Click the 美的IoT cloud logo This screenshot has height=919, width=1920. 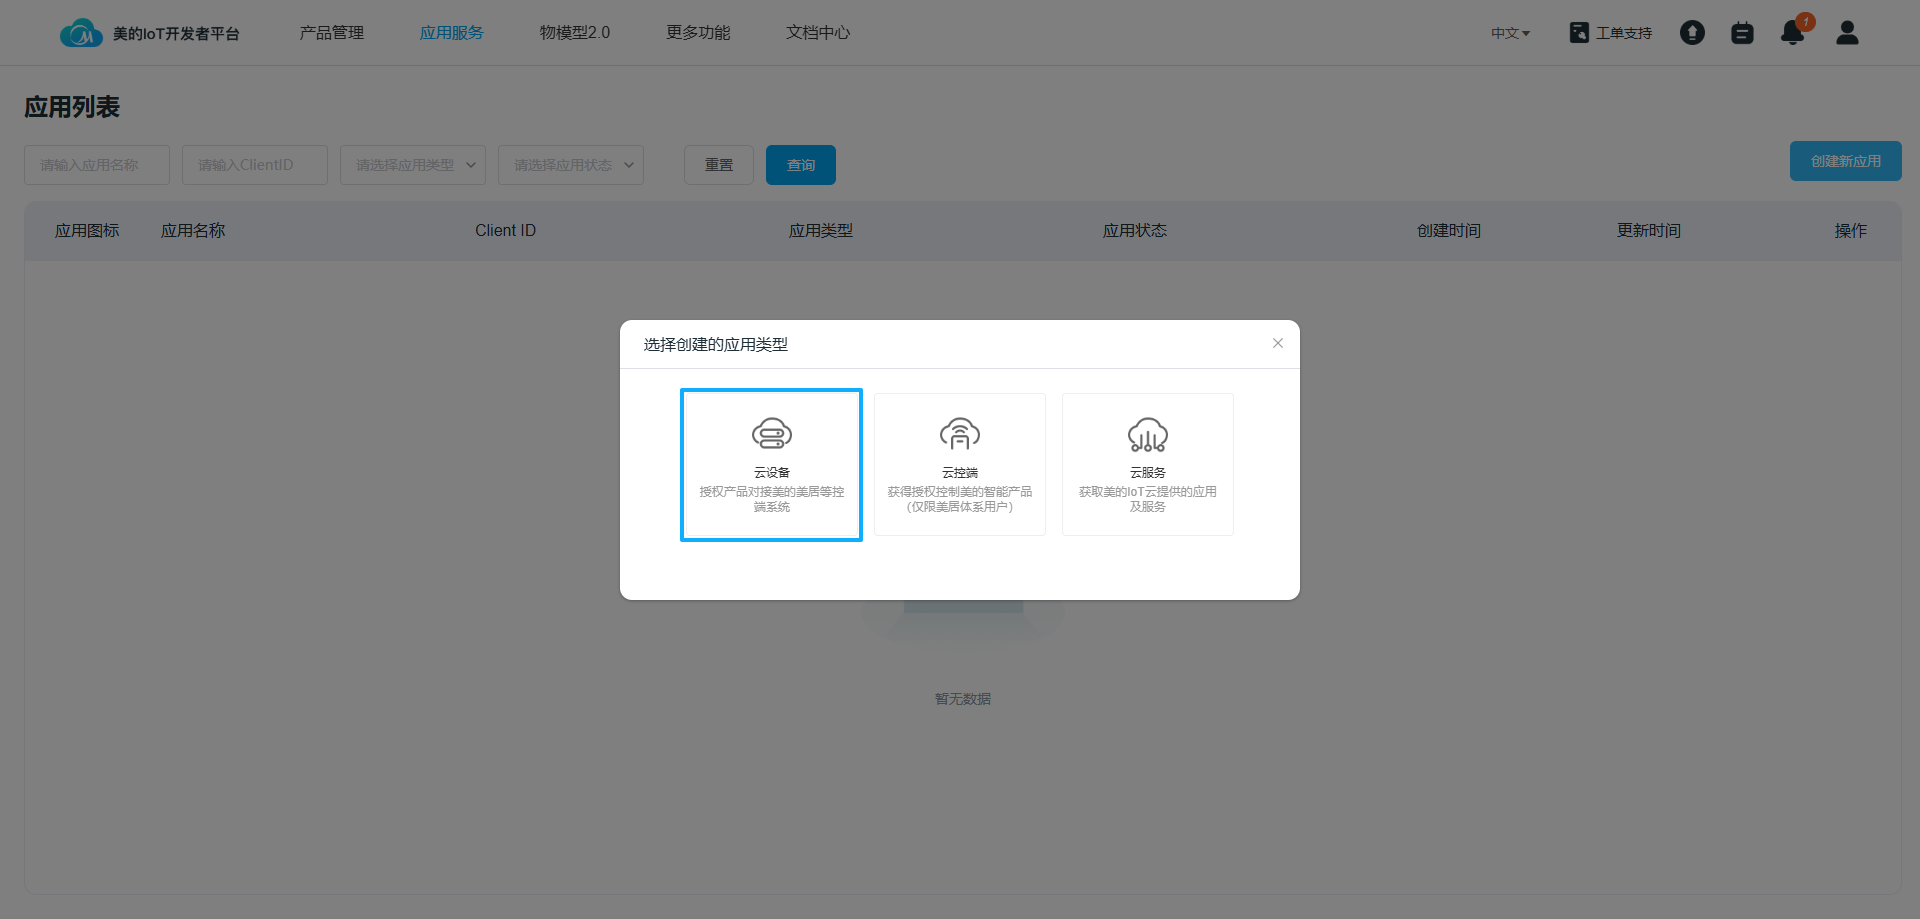[81, 33]
